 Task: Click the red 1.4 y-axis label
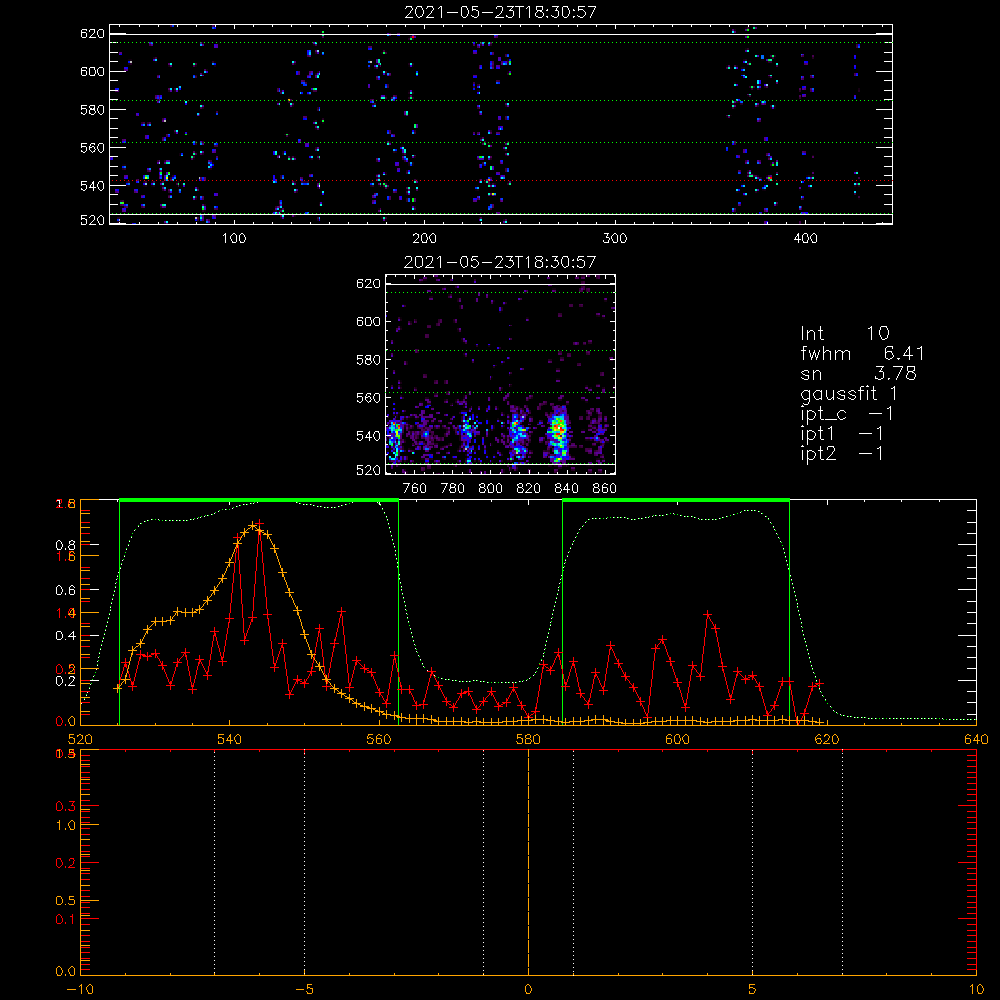click(x=66, y=613)
